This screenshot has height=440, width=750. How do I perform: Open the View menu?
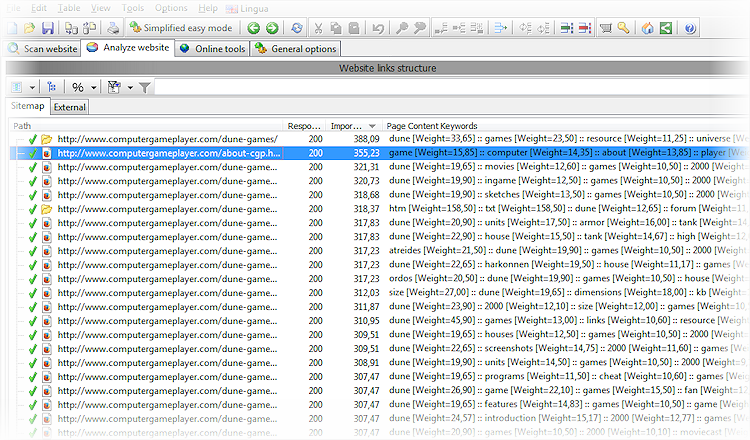[100, 8]
